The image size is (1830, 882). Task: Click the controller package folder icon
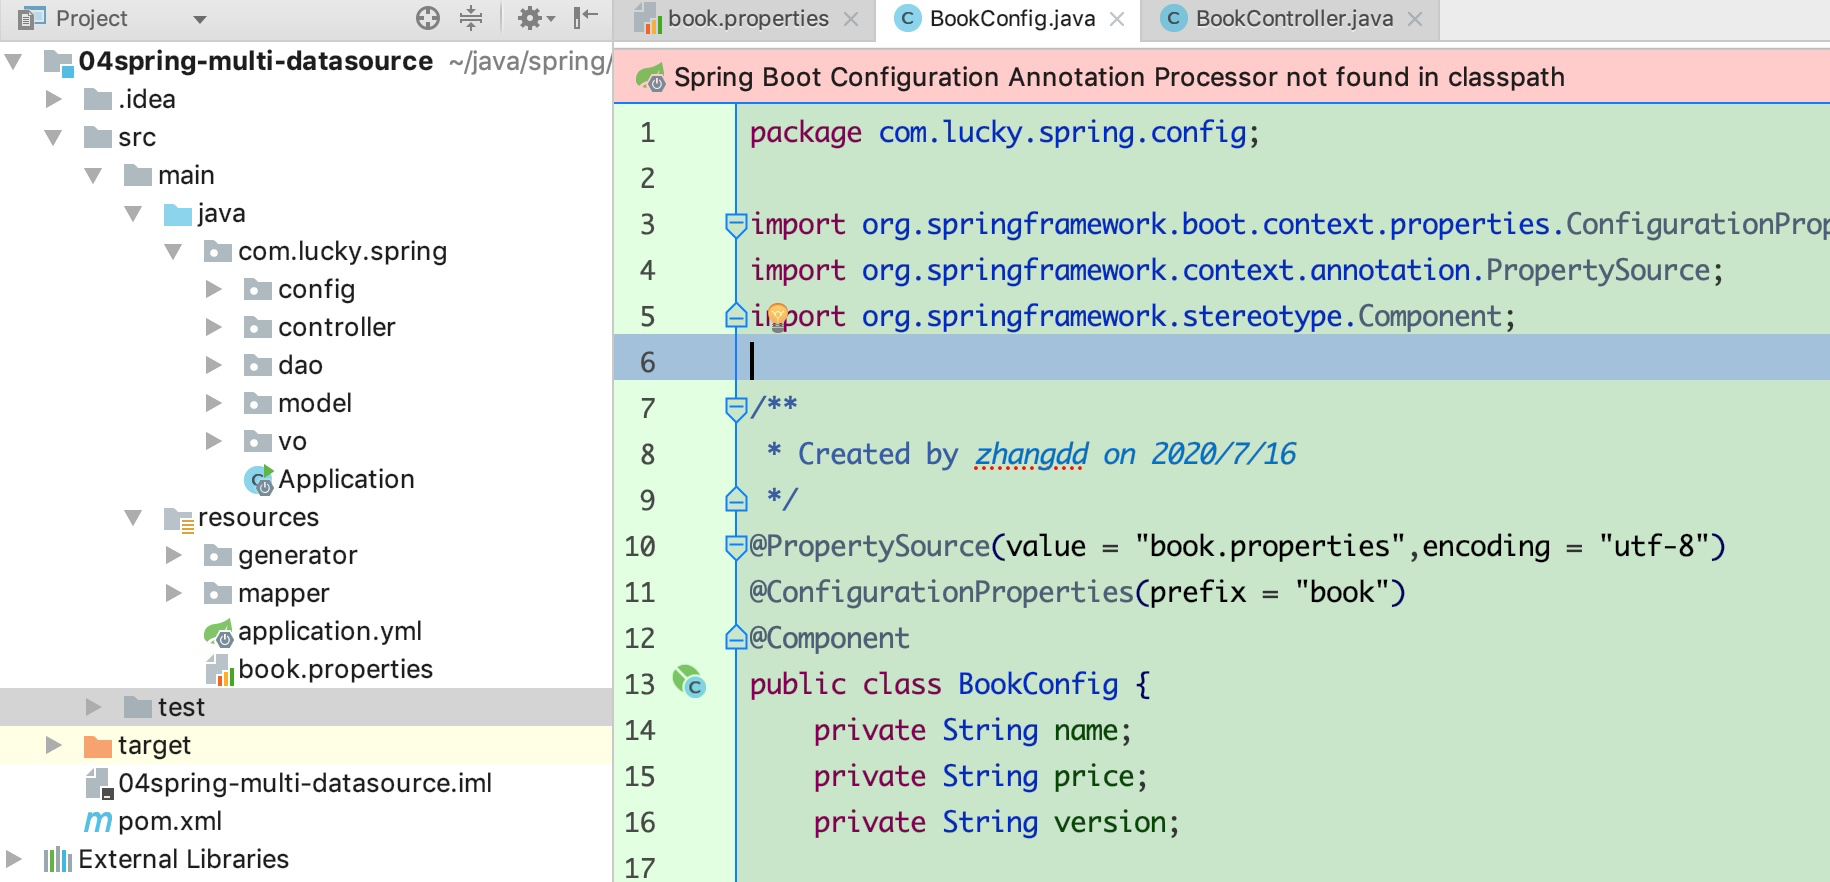click(x=258, y=327)
